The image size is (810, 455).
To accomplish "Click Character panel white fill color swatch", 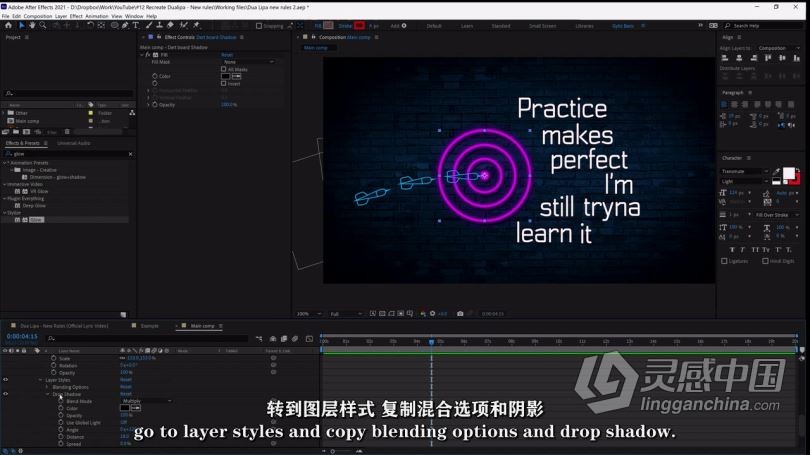I will click(x=788, y=174).
